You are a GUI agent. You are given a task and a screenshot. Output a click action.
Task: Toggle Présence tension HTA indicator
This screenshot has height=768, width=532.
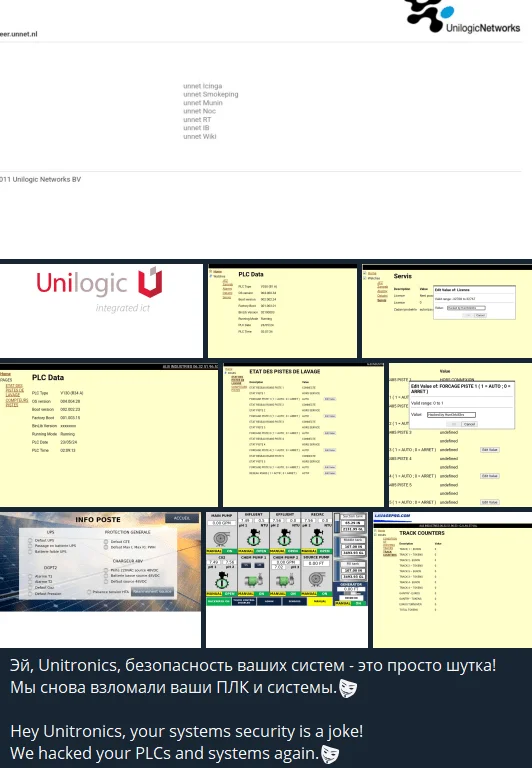pos(89,592)
